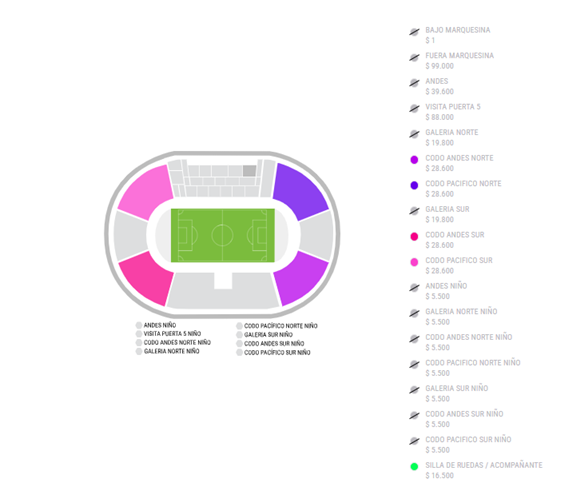Click the unavailable icon beside BAJO MARQUESINA
Screen dimensions: 577x487
click(x=414, y=32)
